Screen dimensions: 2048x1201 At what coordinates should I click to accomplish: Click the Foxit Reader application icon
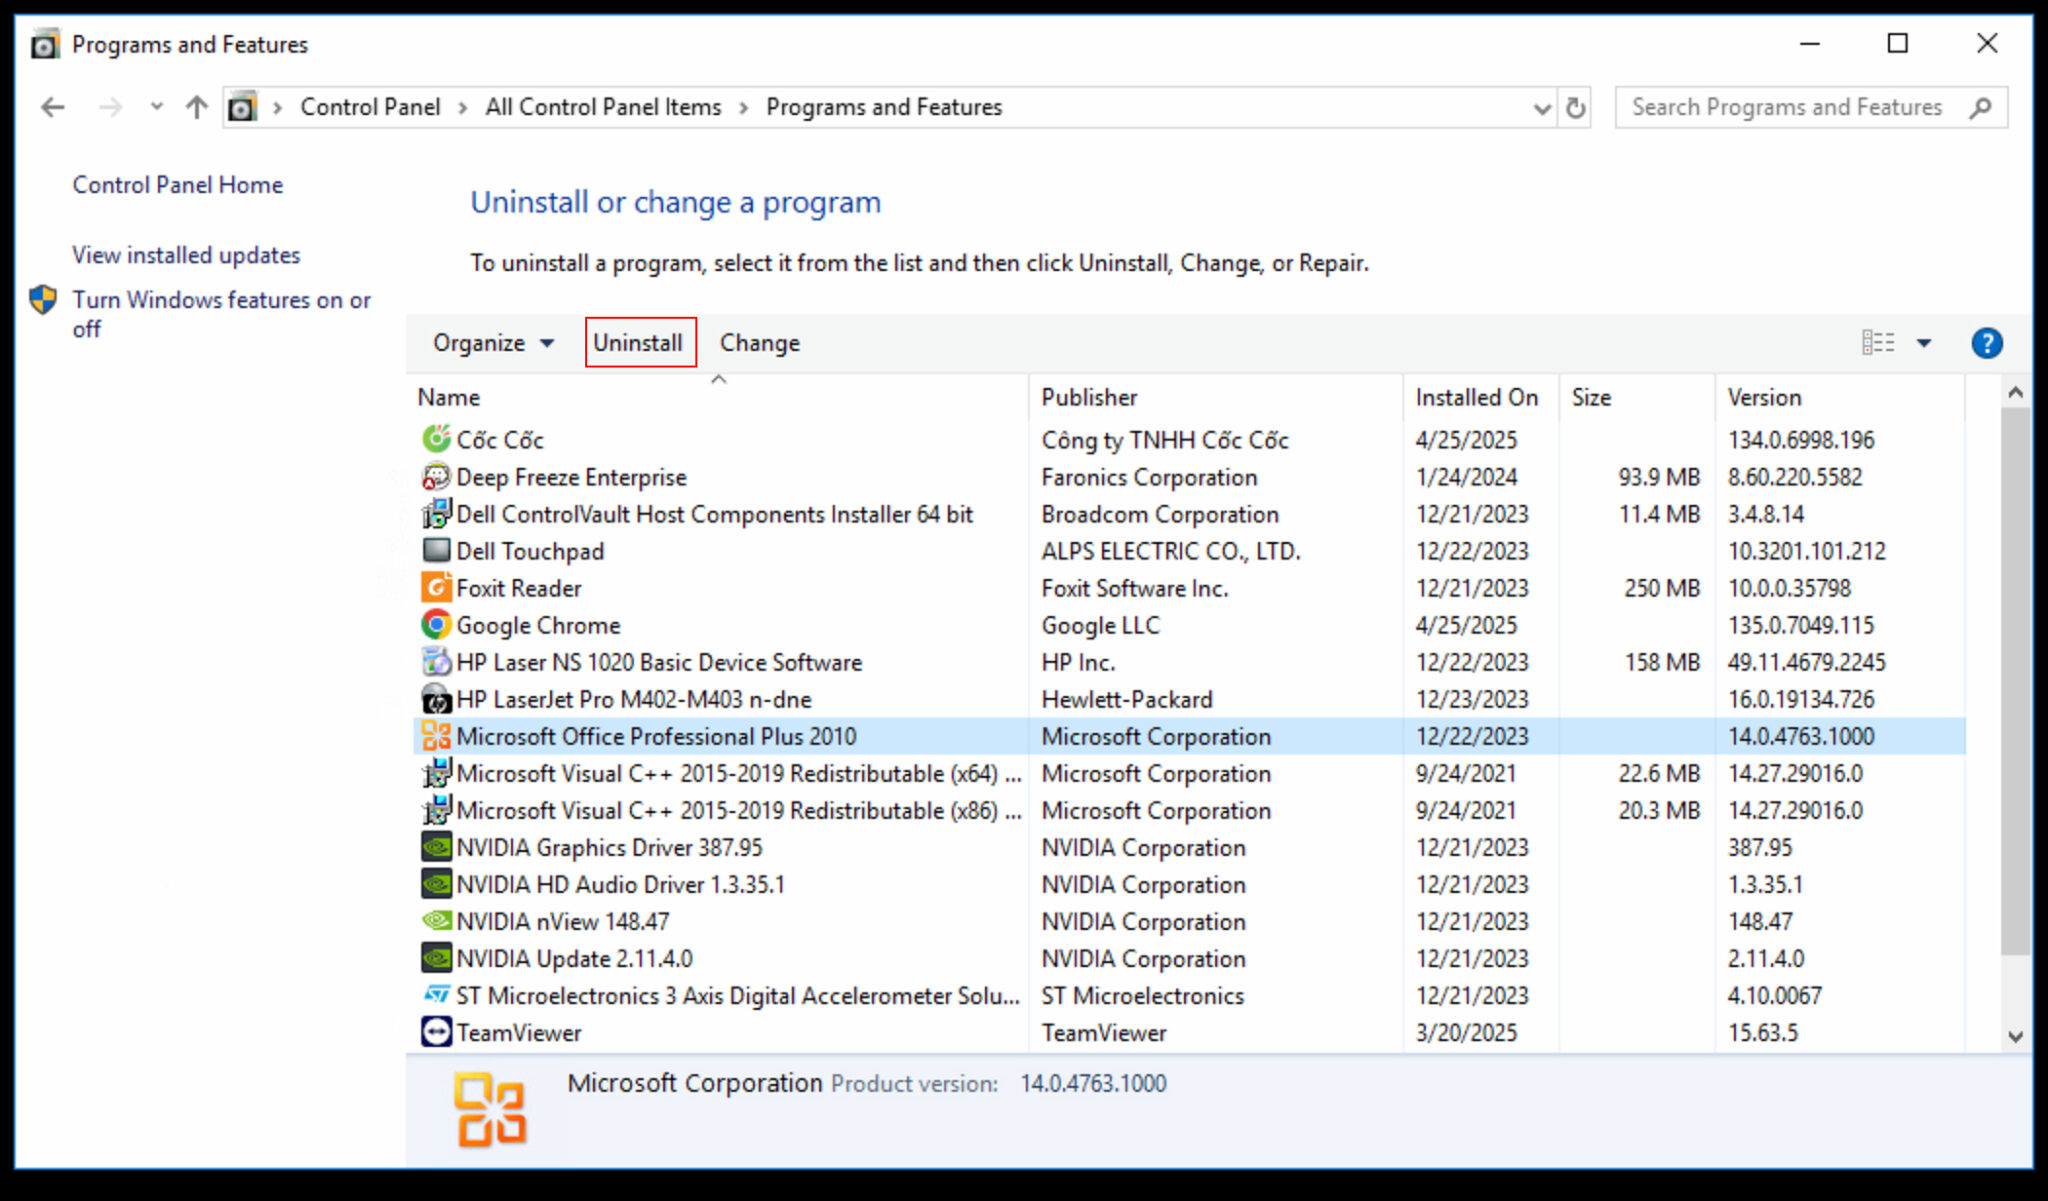tap(436, 587)
